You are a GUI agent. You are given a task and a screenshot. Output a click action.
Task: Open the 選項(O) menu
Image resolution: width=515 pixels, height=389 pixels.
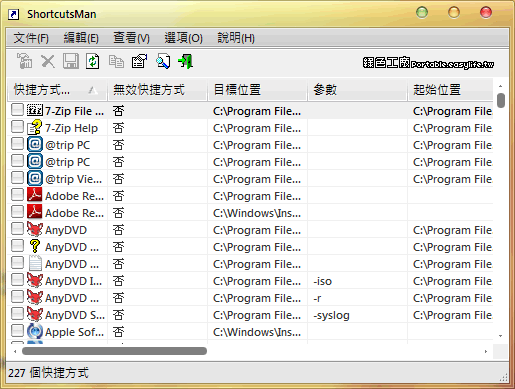[183, 38]
